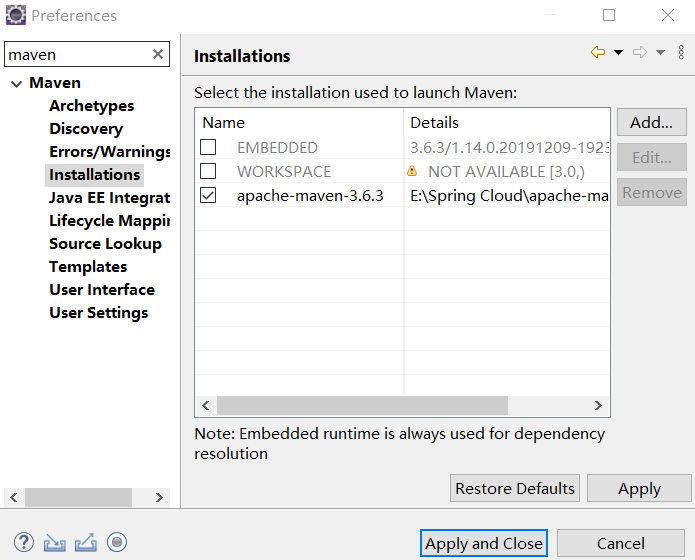Open the Errors/Warnings preference page
This screenshot has width=695, height=560.
[109, 152]
